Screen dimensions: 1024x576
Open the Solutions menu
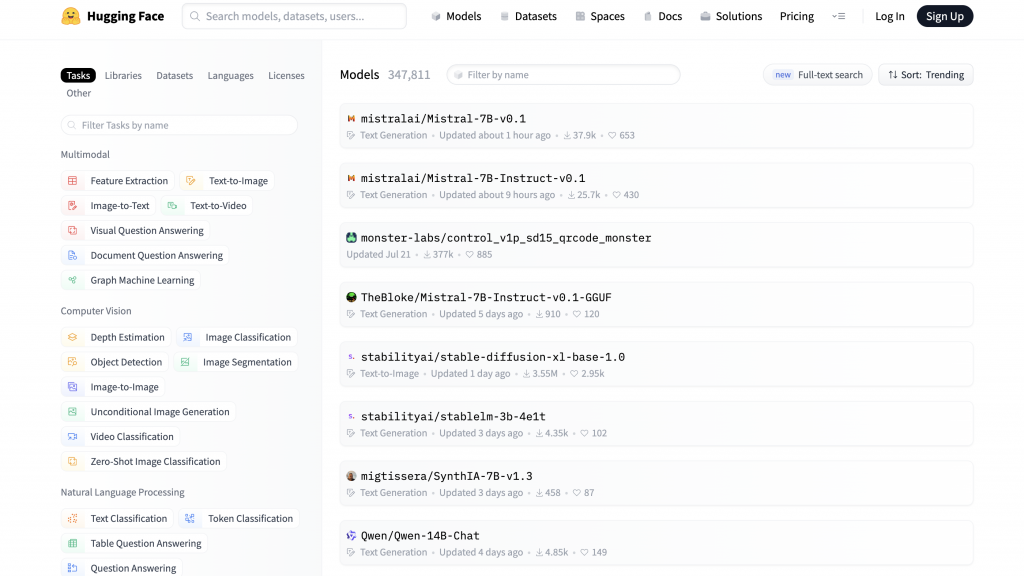(x=731, y=16)
